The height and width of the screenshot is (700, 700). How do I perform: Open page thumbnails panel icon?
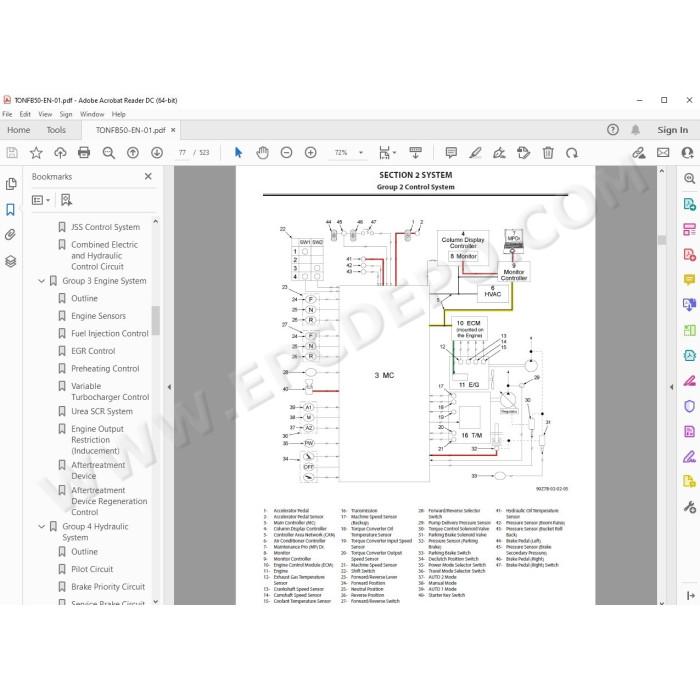(11, 184)
